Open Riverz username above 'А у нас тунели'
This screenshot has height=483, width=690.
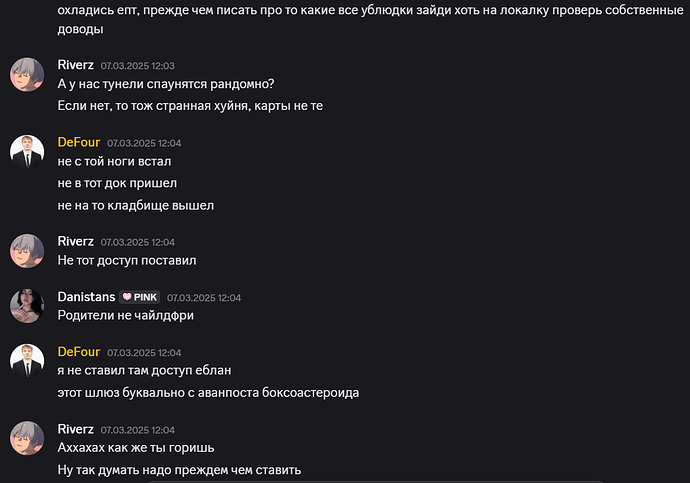pos(76,65)
